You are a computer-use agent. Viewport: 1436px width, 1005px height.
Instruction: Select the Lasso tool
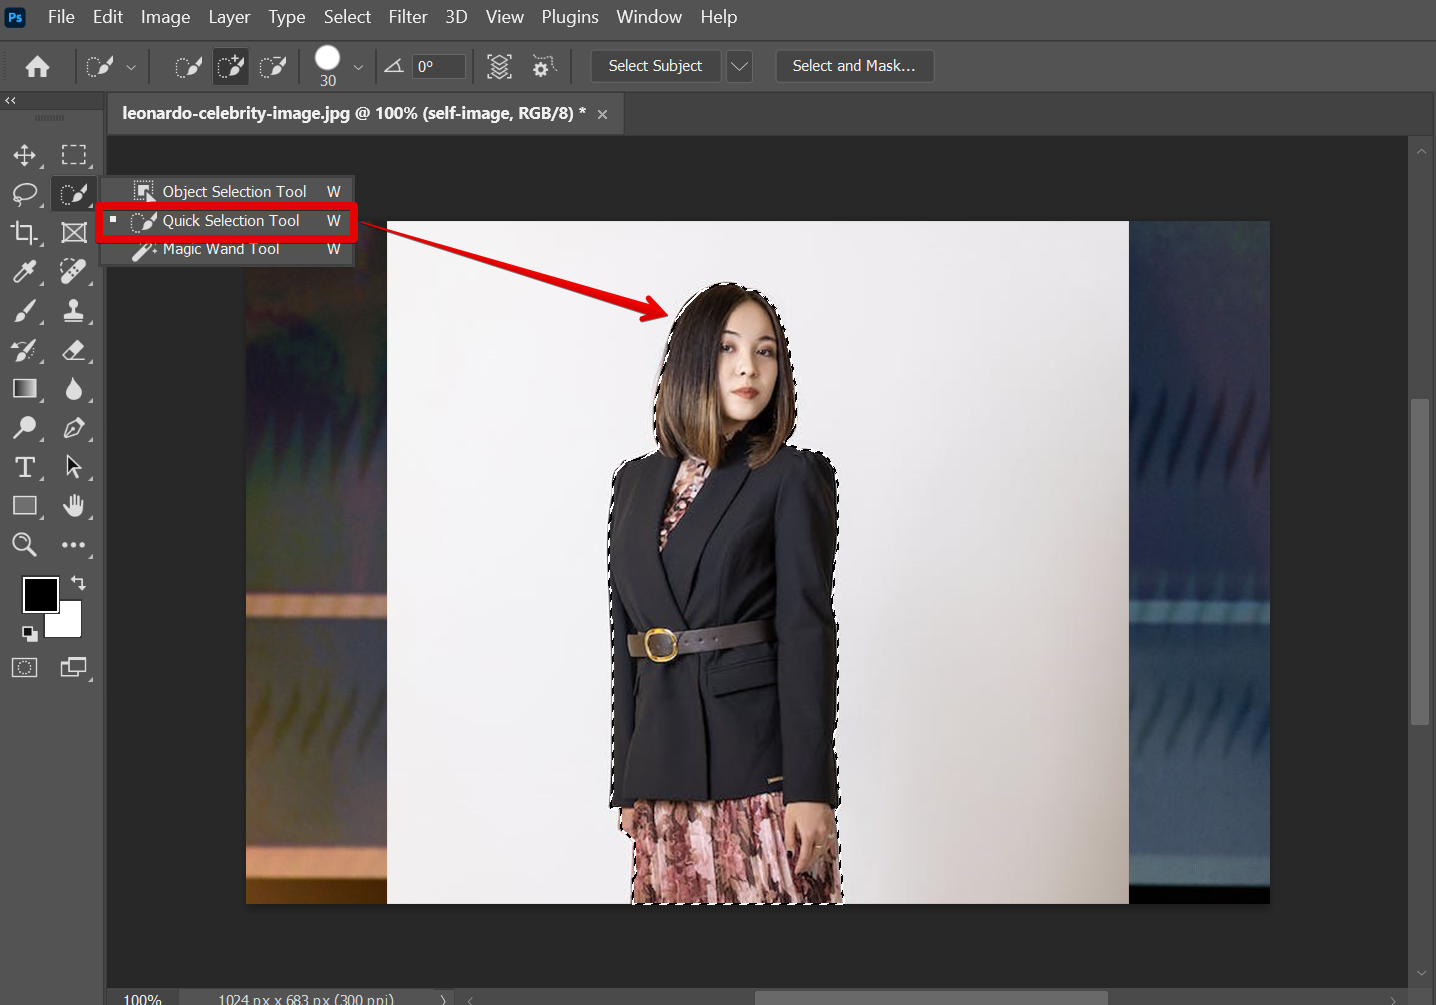pyautogui.click(x=24, y=193)
